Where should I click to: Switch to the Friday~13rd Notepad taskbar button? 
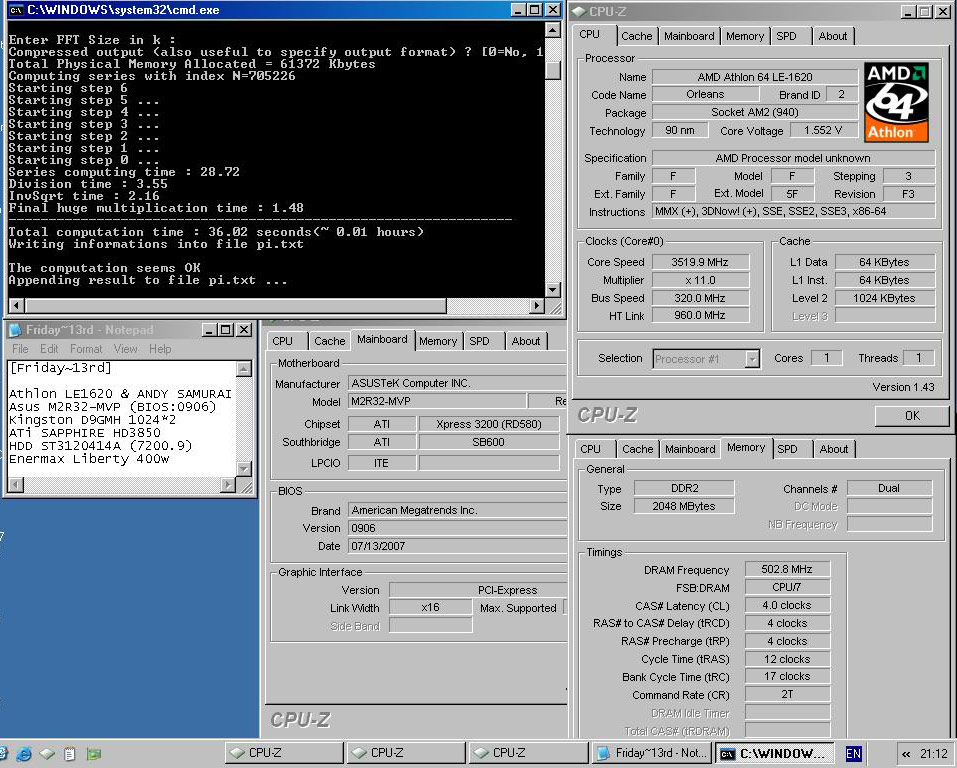[651, 753]
